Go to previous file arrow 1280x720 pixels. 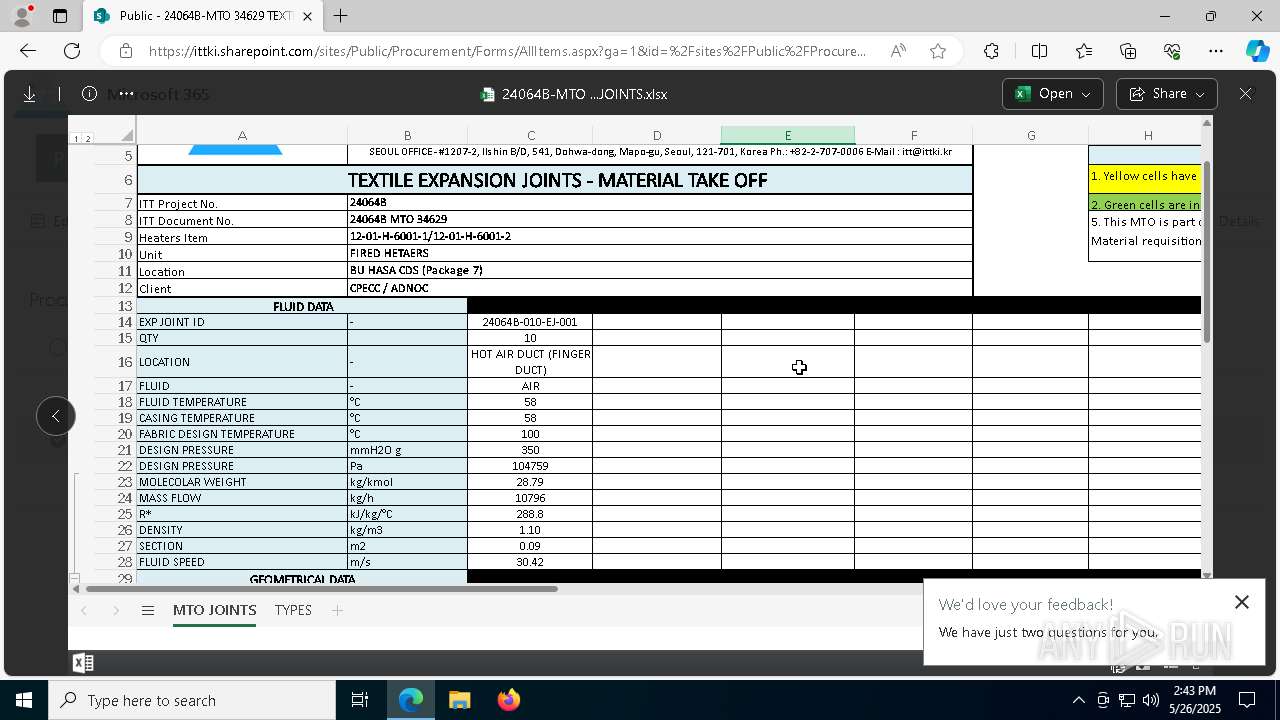(x=56, y=416)
